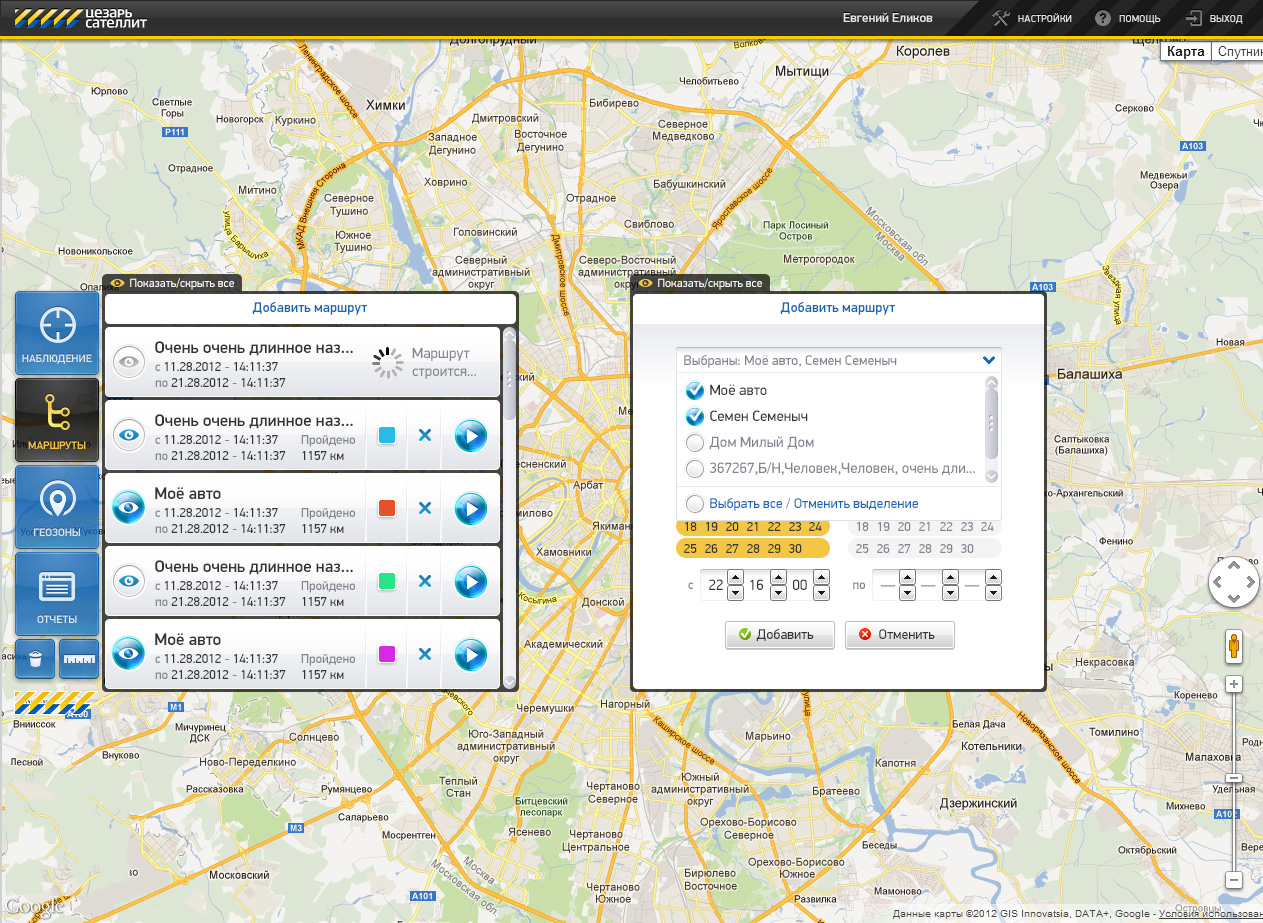
Task: Delete the route with the cyan swatch
Action: [x=425, y=435]
